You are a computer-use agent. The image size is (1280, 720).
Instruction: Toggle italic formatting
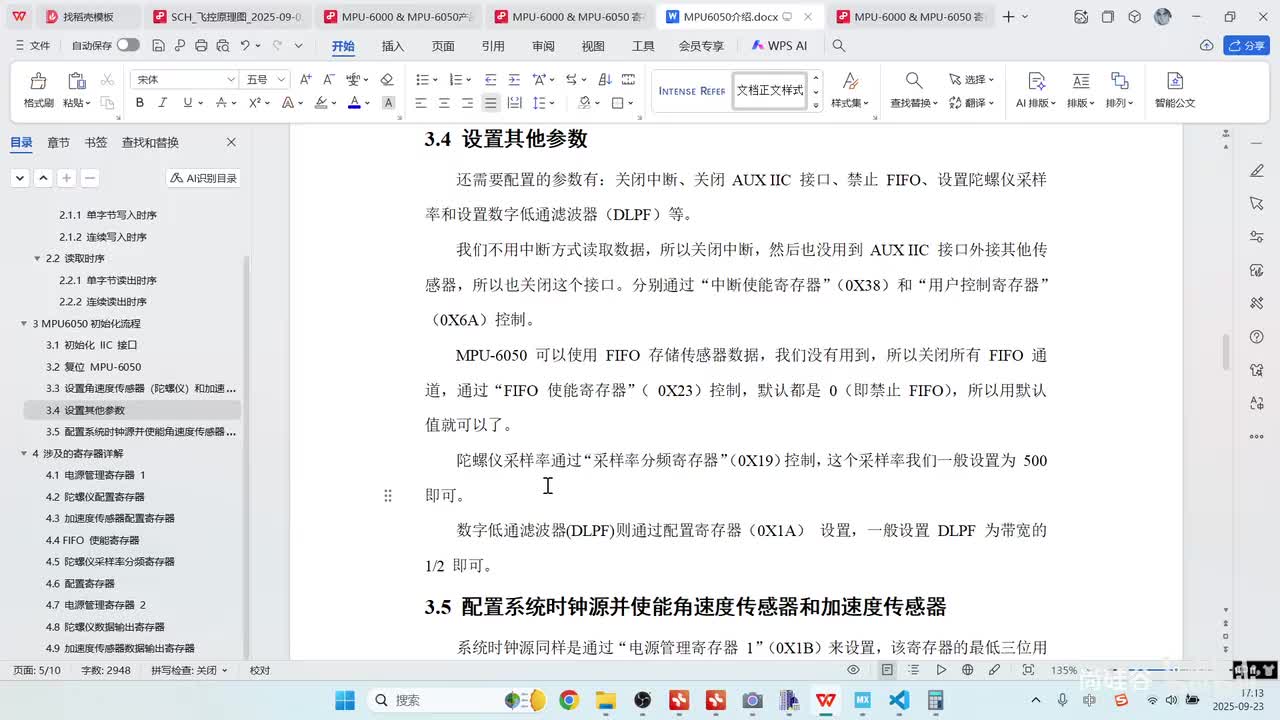[x=163, y=103]
